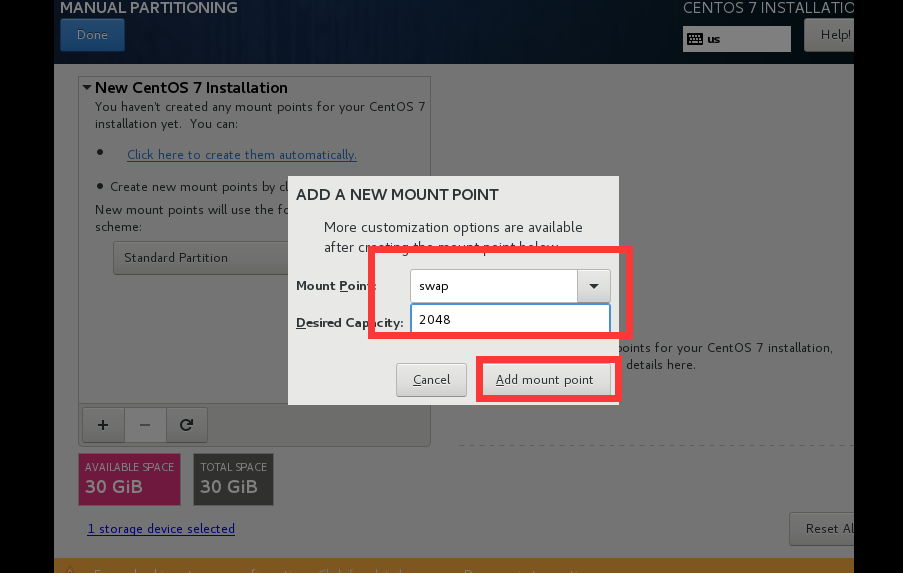The width and height of the screenshot is (903, 573).
Task: Open the 1 storage device selected link
Action: coord(161,528)
